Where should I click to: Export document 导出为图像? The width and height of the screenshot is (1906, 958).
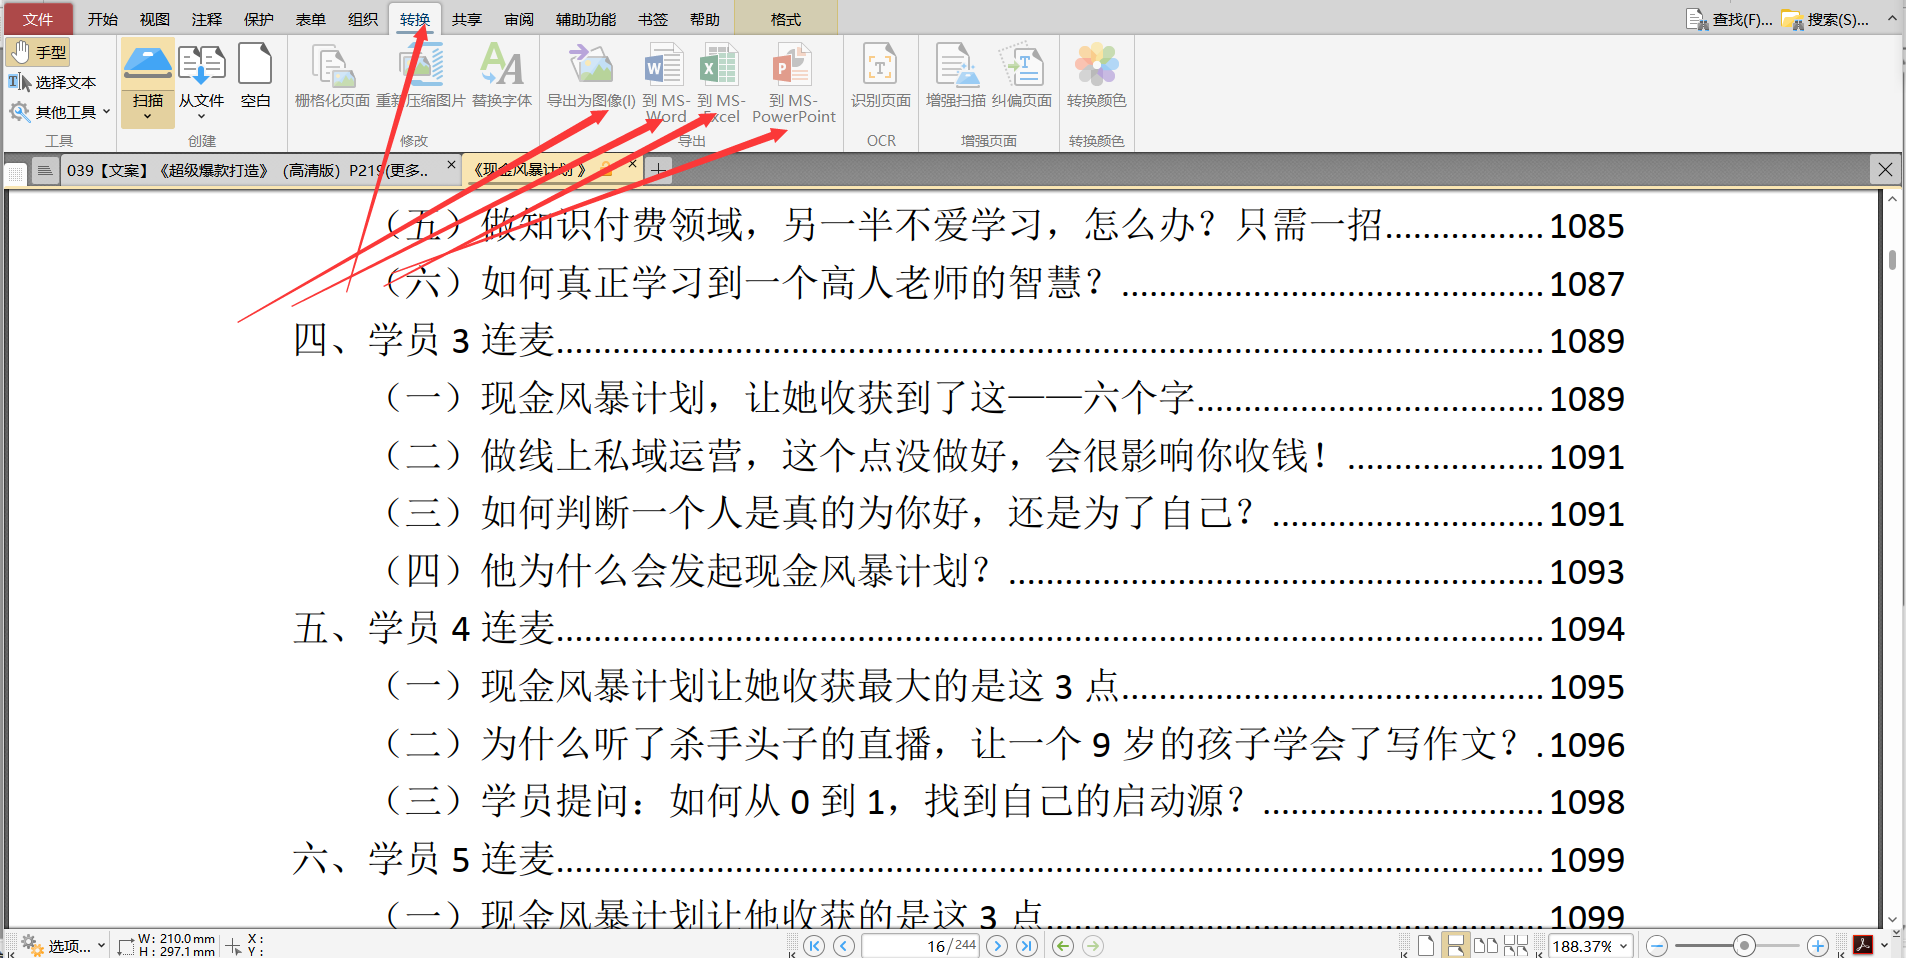pos(591,77)
